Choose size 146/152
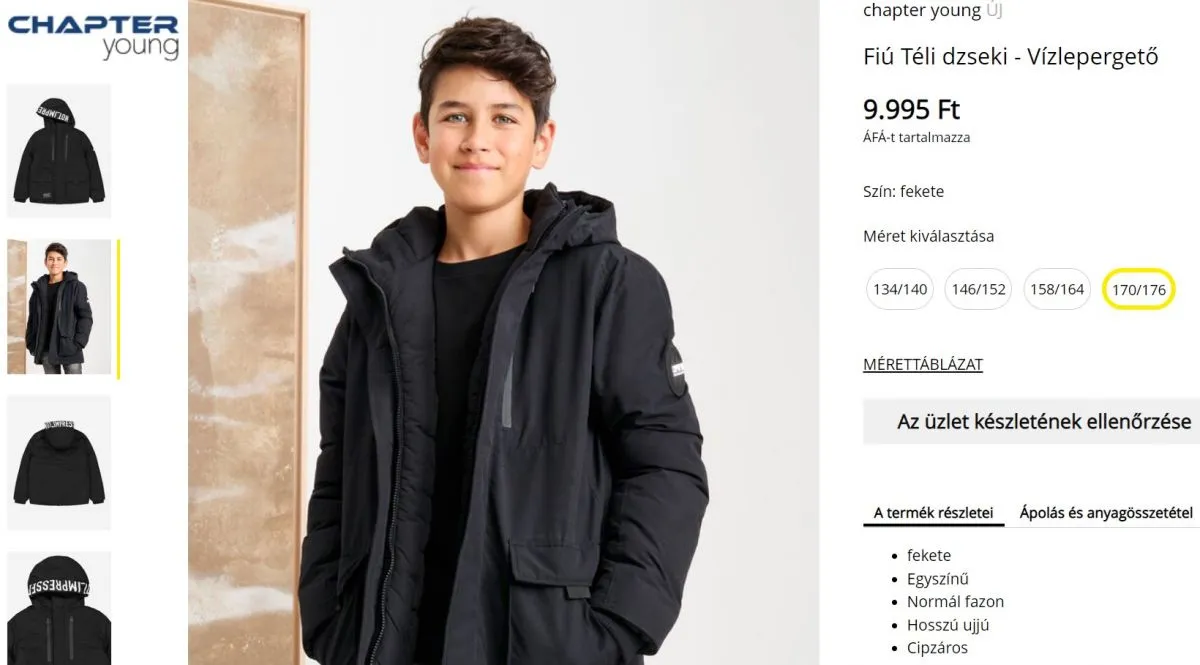The width and height of the screenshot is (1200, 665). (x=978, y=289)
